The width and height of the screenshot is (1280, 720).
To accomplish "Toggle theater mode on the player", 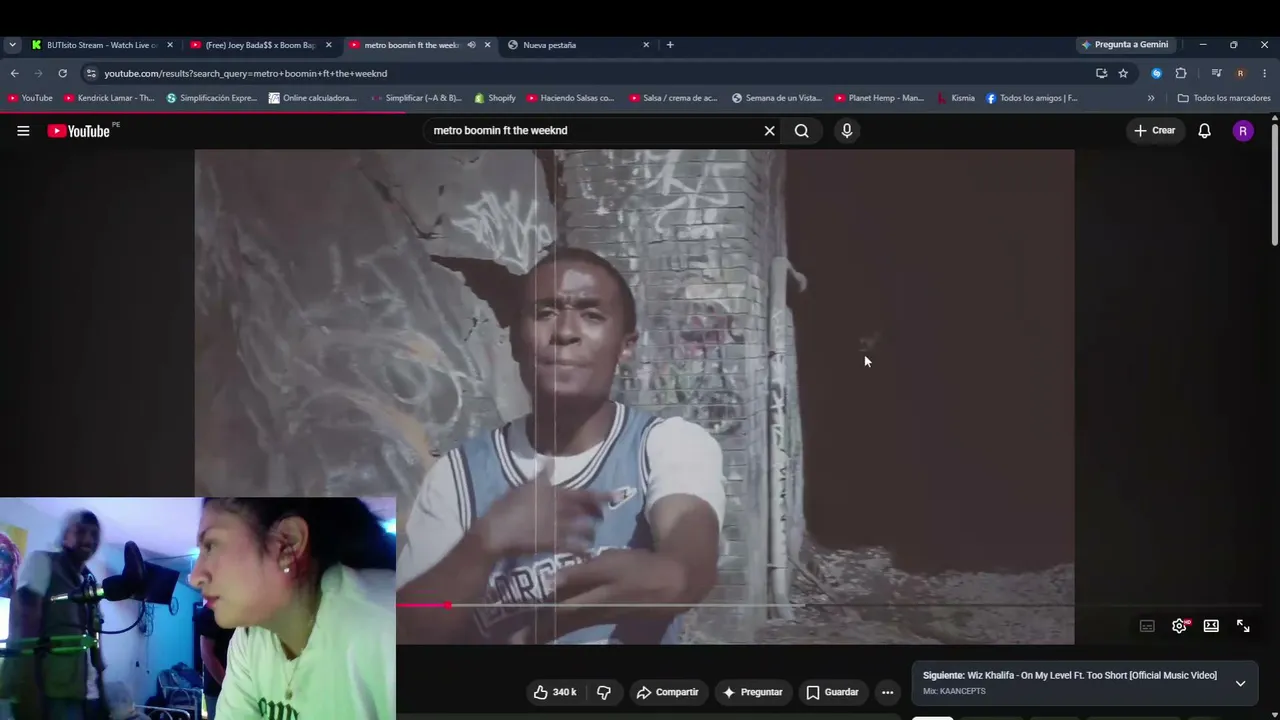I will 1211,626.
